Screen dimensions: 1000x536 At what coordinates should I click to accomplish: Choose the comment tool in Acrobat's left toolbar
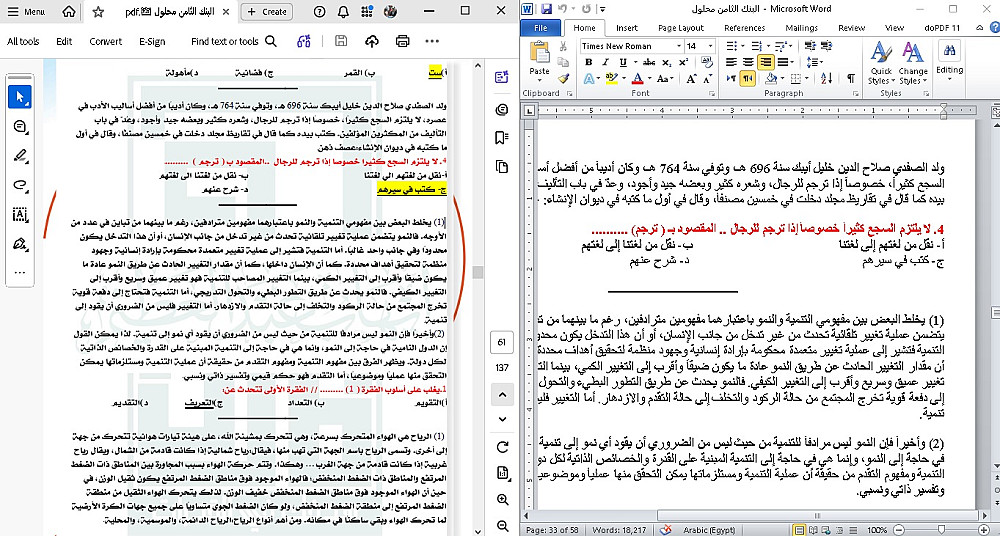[x=20, y=127]
